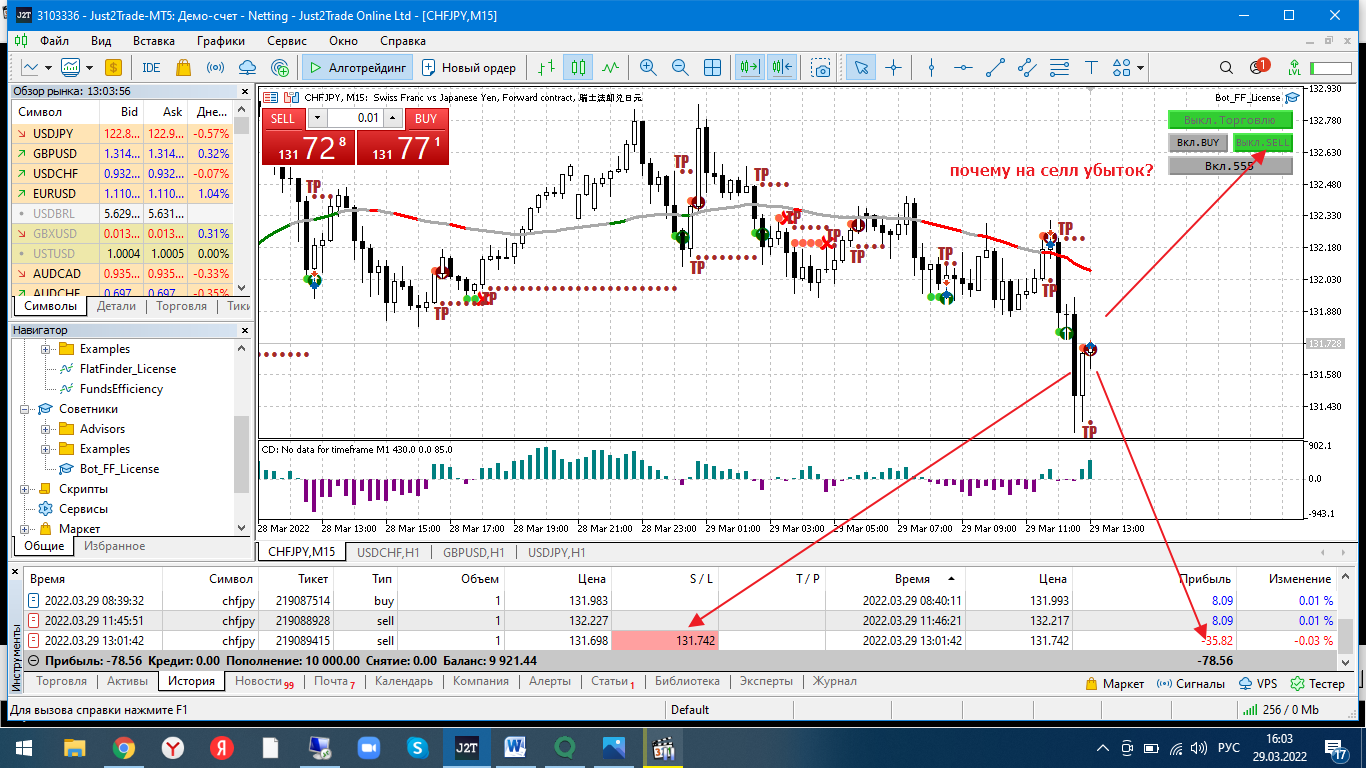The width and height of the screenshot is (1366, 768).
Task: Select the trendline drawing tool
Action: point(995,68)
